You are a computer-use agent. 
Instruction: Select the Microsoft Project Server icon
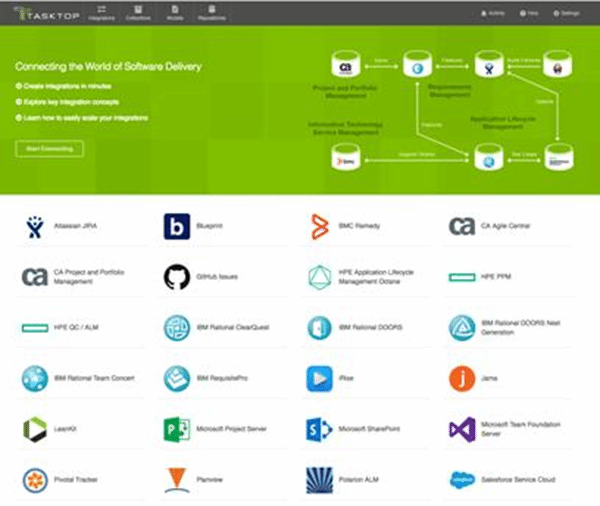pyautogui.click(x=177, y=429)
